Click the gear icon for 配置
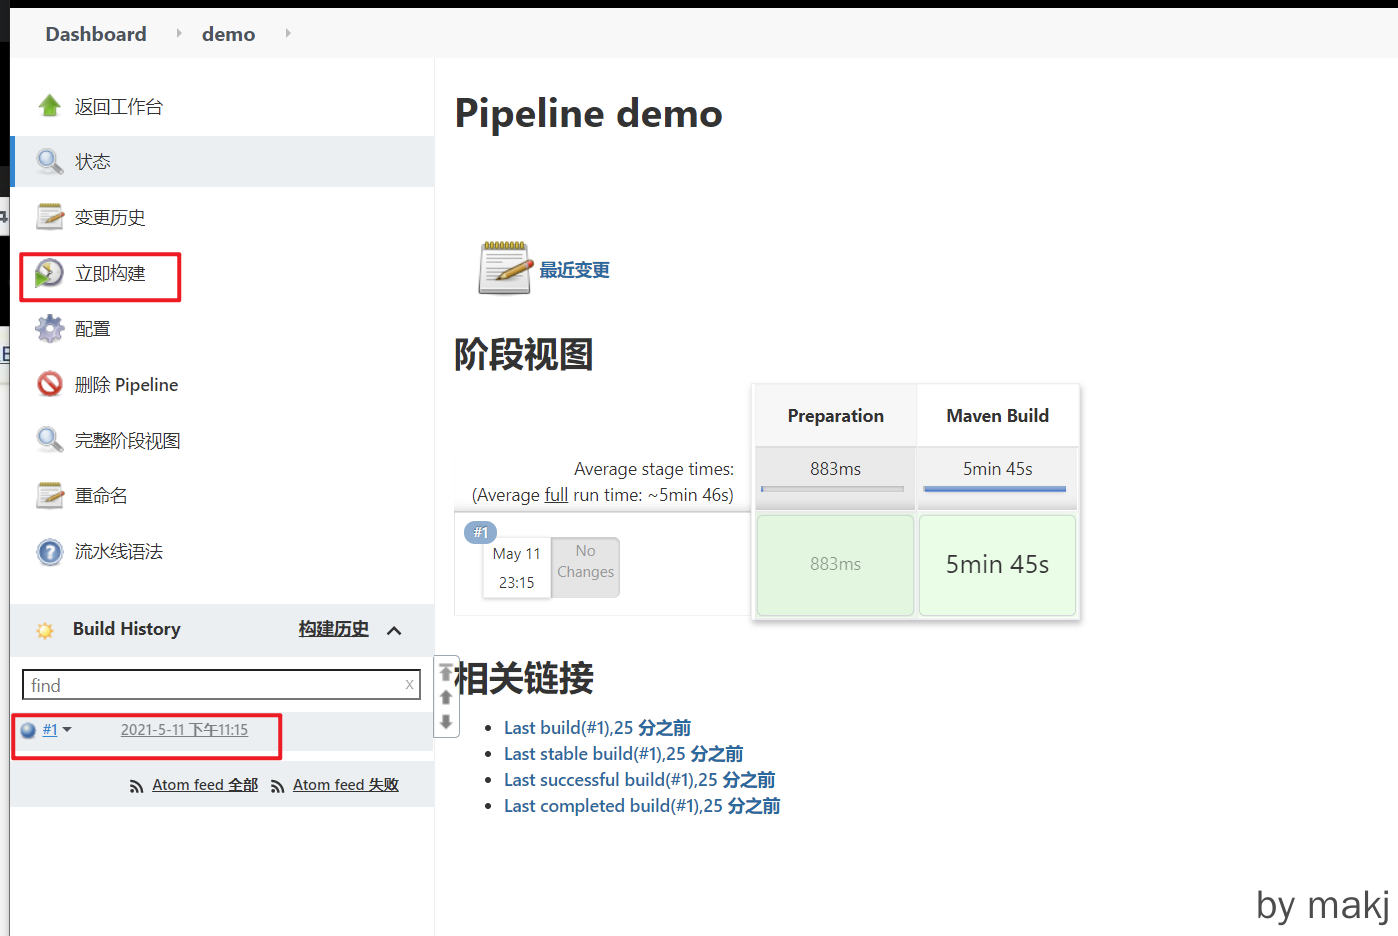Image resolution: width=1398 pixels, height=936 pixels. tap(49, 329)
